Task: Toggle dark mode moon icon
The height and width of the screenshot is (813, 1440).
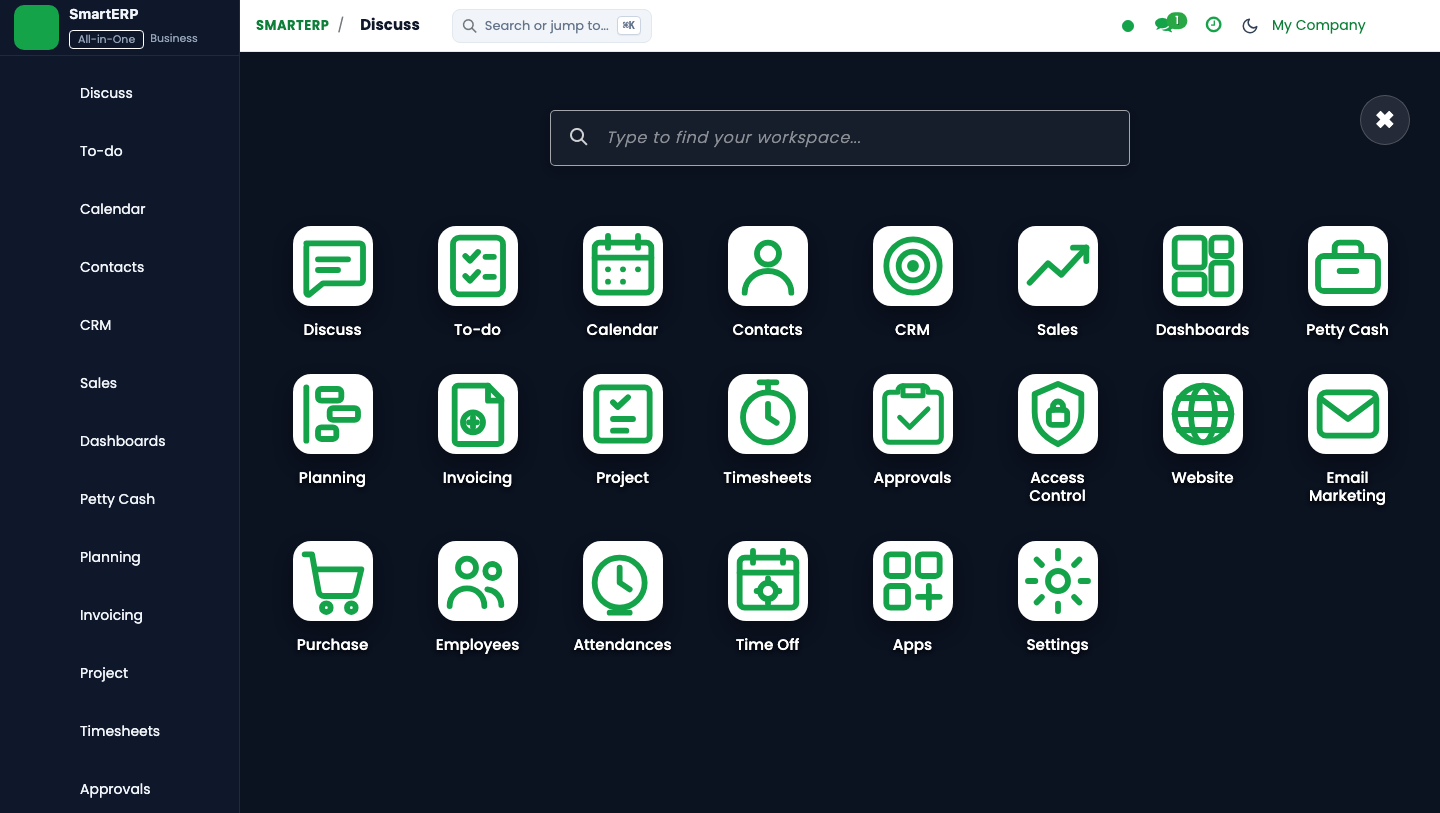Action: click(1250, 26)
